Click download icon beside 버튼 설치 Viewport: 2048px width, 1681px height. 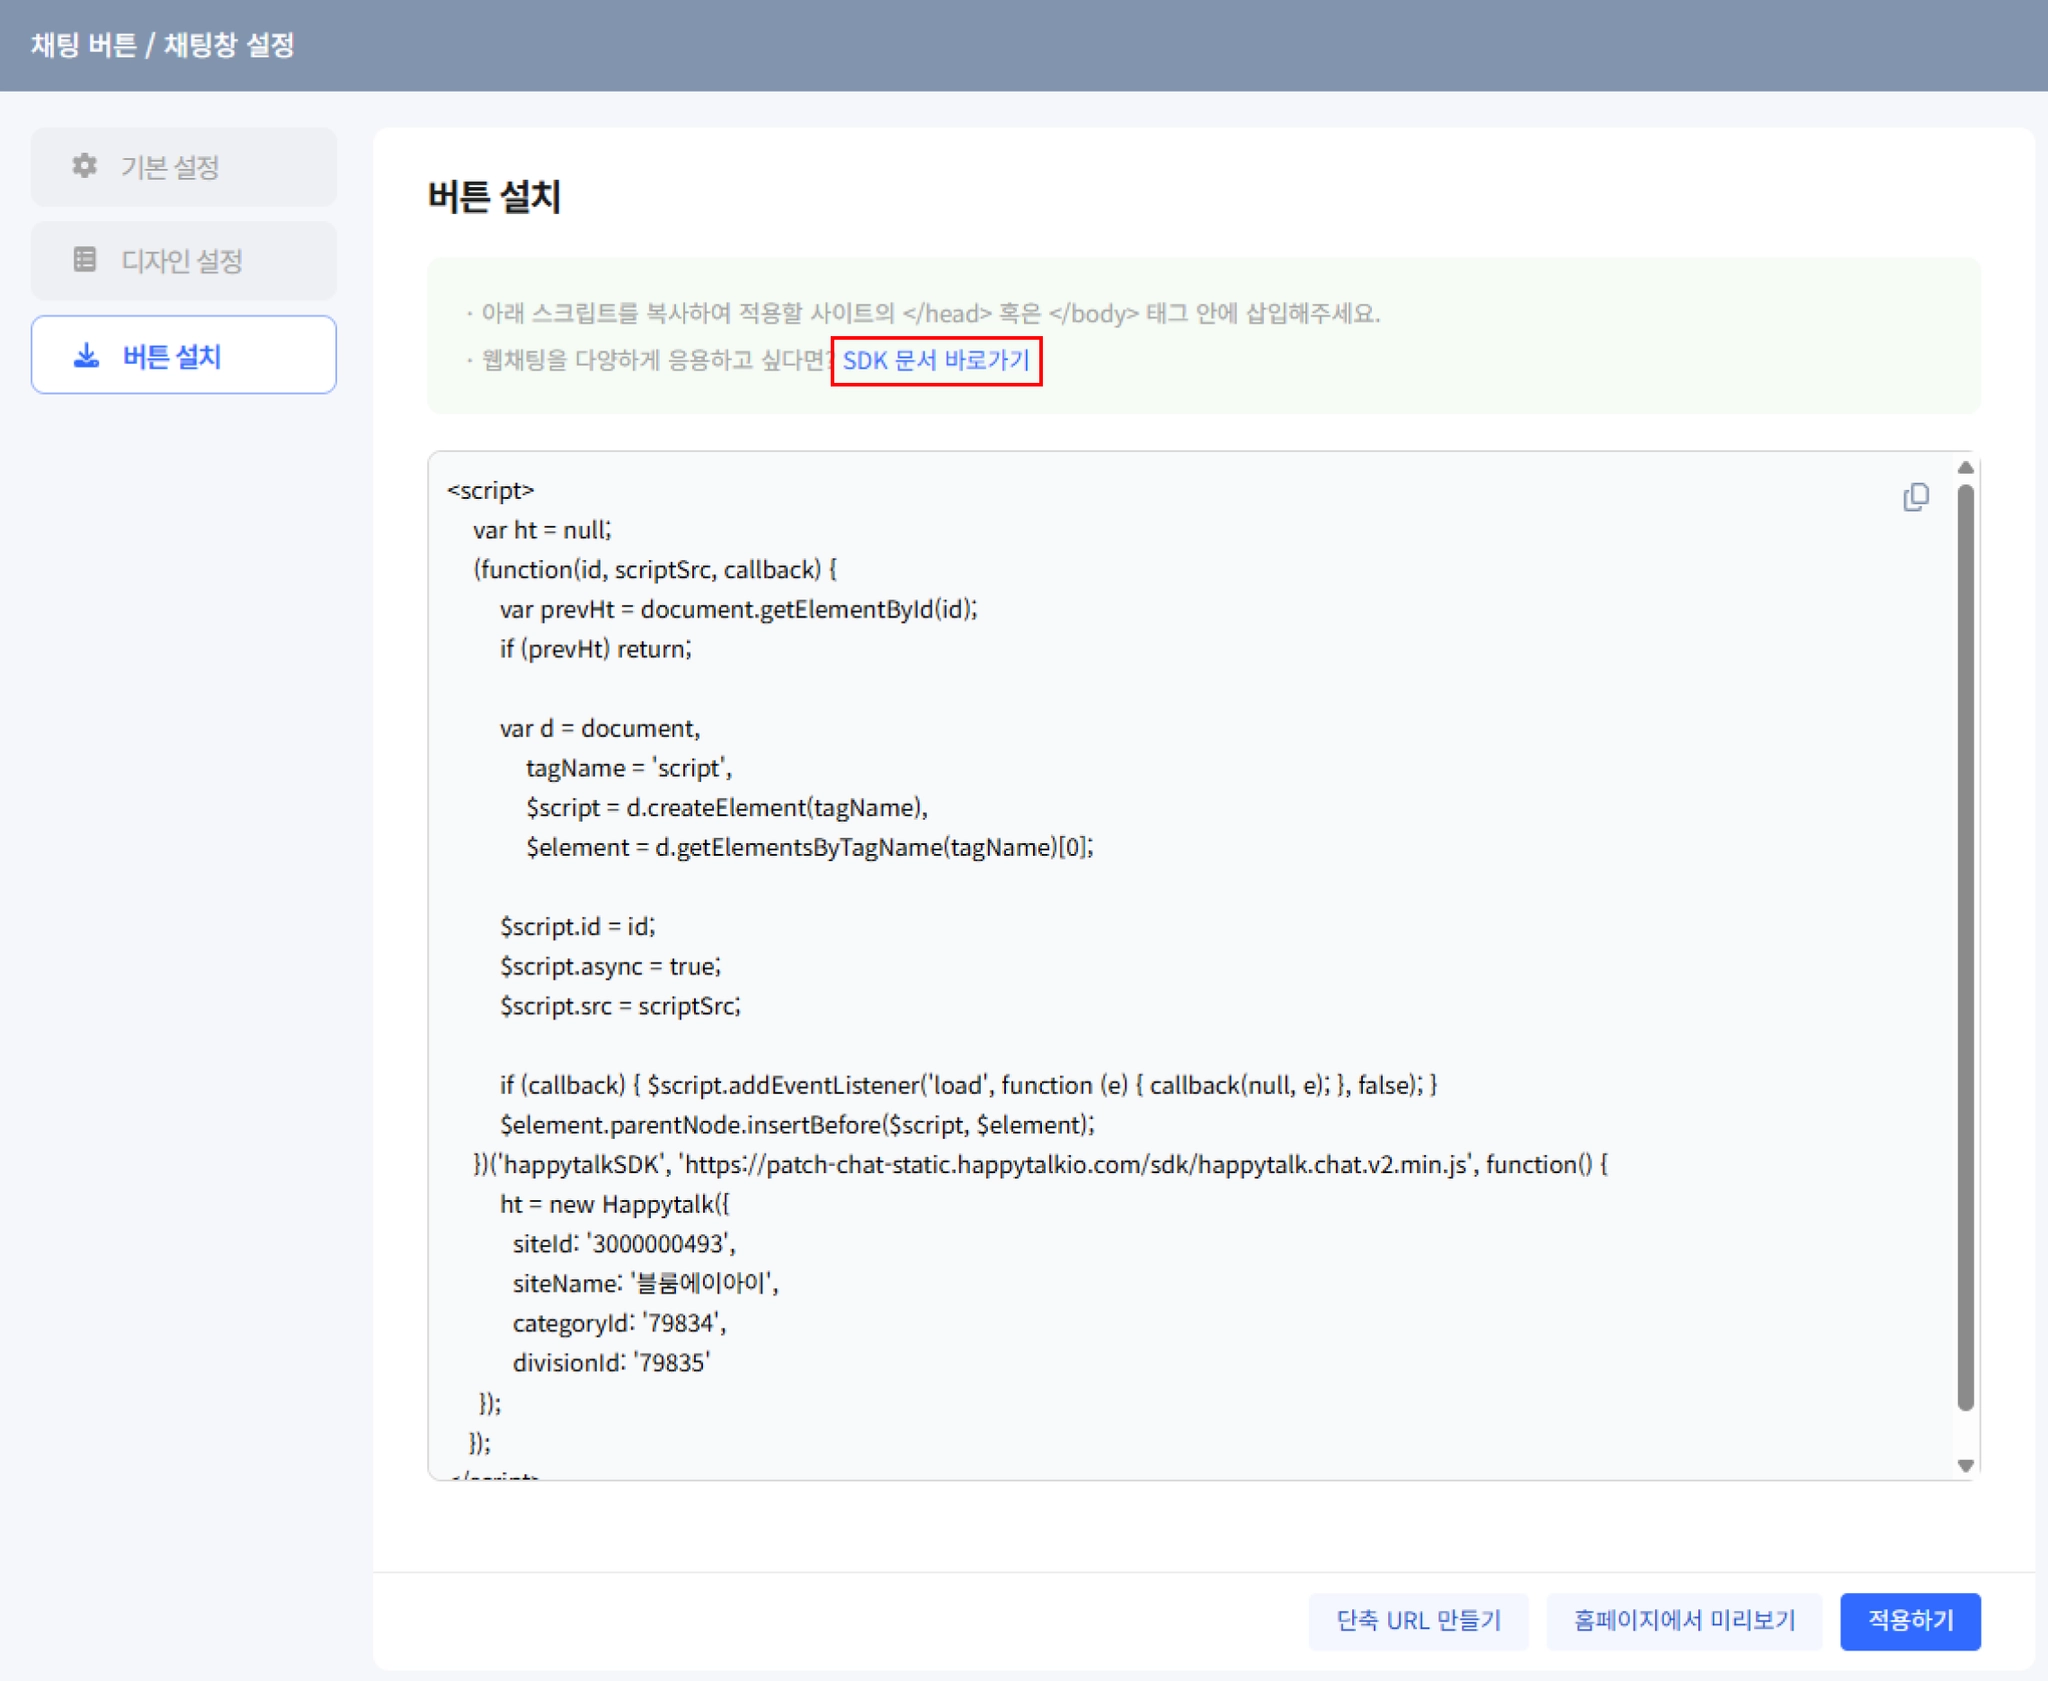[x=87, y=356]
